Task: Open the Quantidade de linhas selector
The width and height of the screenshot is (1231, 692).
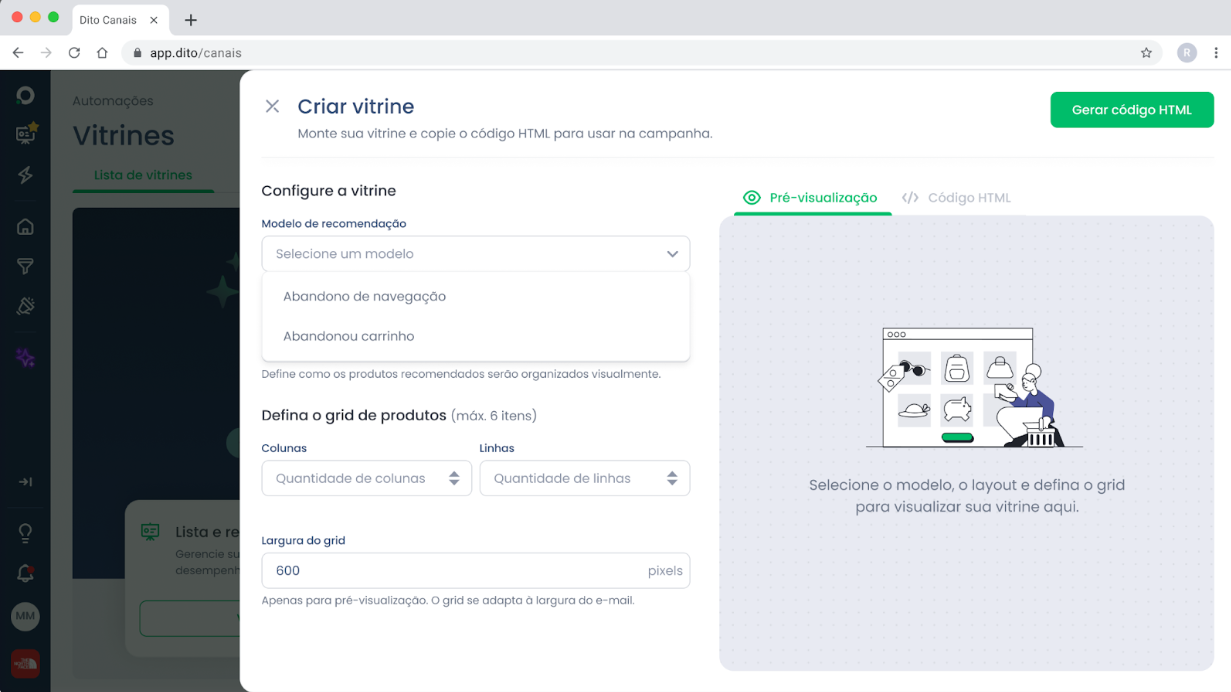Action: point(585,478)
